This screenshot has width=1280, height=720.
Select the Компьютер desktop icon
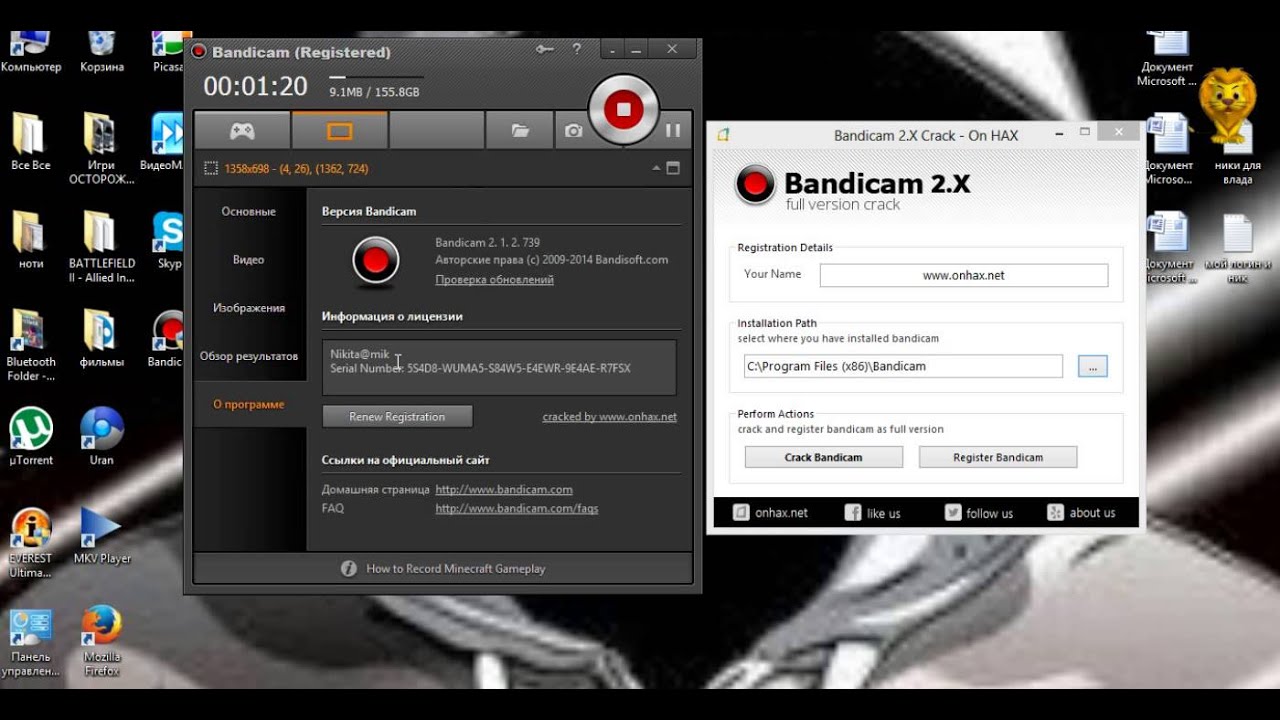[30, 52]
